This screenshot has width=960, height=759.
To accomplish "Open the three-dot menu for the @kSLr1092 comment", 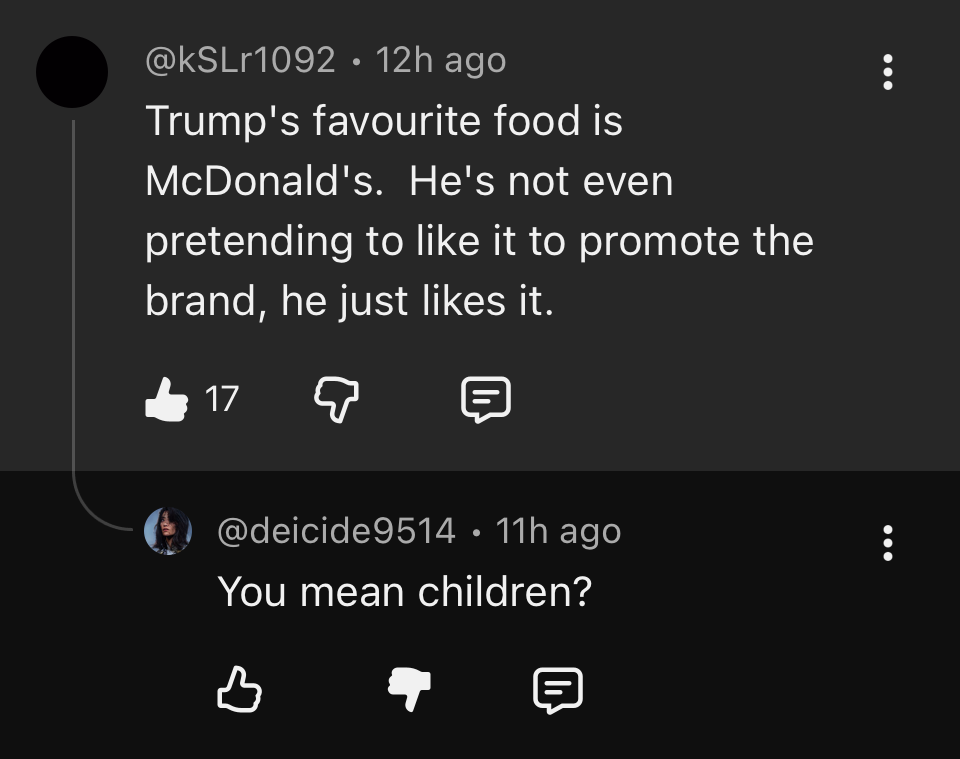I will (886, 73).
